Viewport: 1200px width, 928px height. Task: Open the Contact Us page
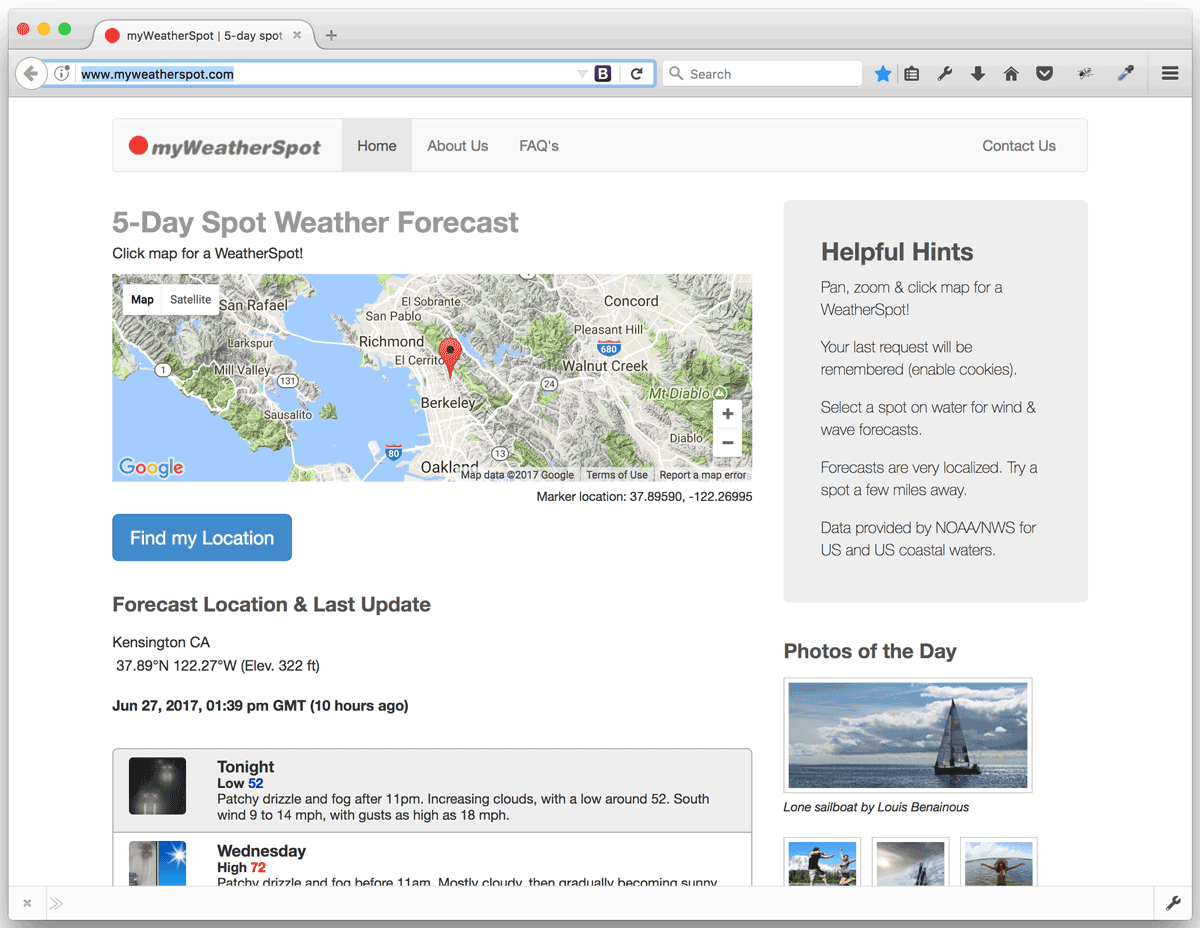pos(1019,146)
